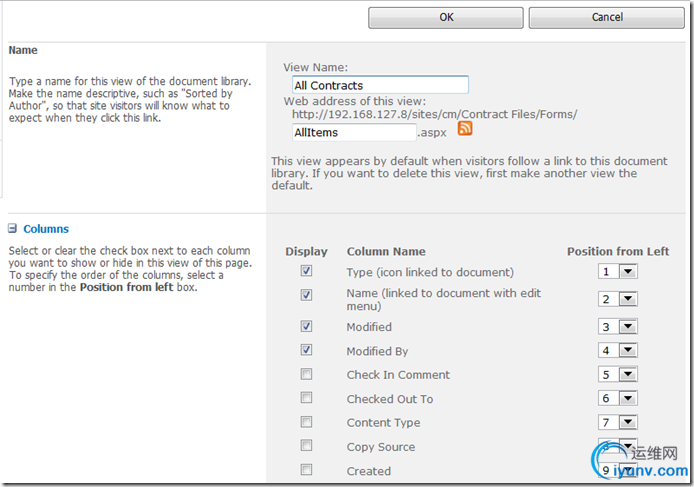Viewport: 694px width, 487px height.
Task: Uncheck the Name column display checkbox
Action: 306,295
